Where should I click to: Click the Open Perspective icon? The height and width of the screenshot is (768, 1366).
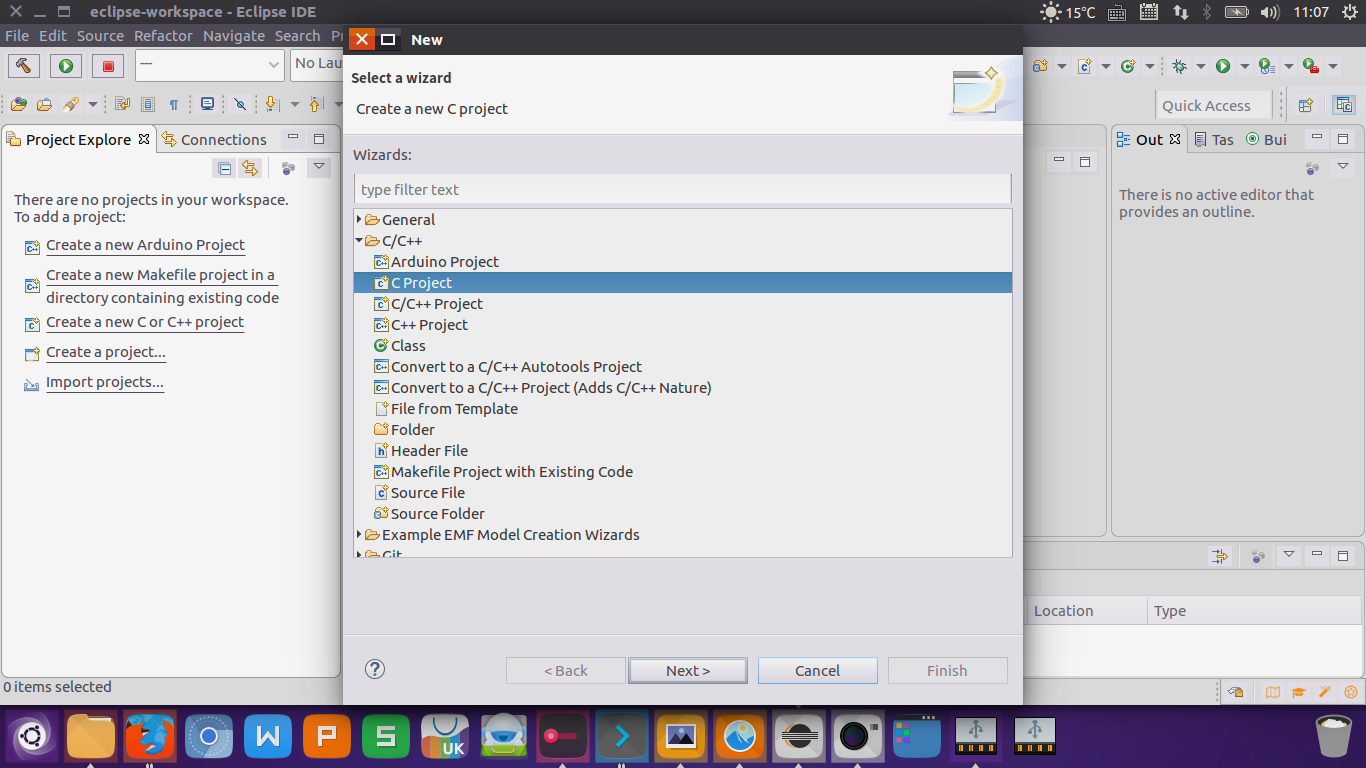point(1305,105)
